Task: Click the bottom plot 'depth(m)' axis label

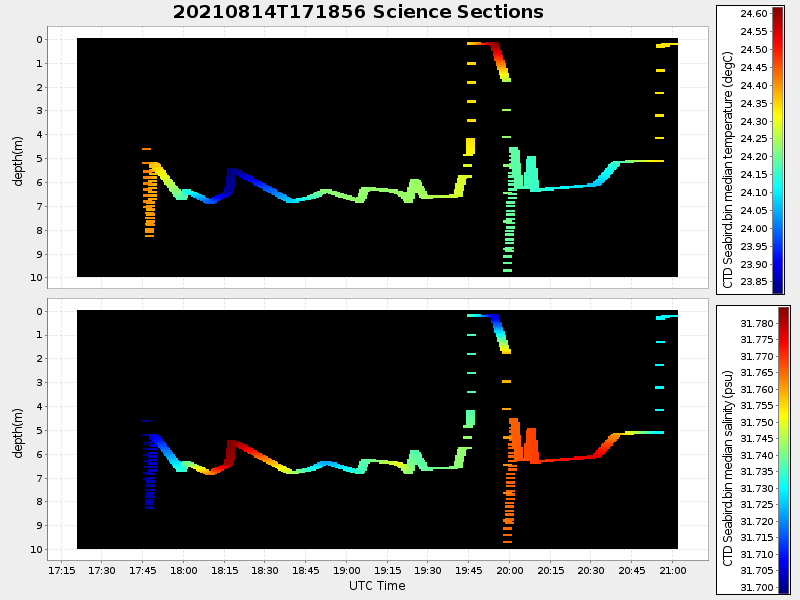Action: [x=18, y=433]
